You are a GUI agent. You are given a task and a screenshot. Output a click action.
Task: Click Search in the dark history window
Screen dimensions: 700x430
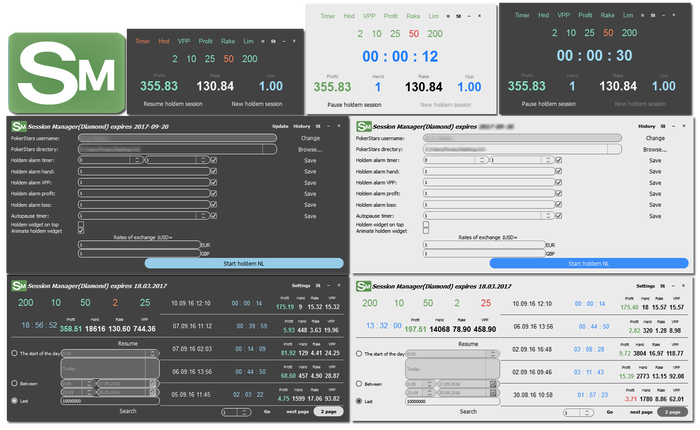click(128, 411)
